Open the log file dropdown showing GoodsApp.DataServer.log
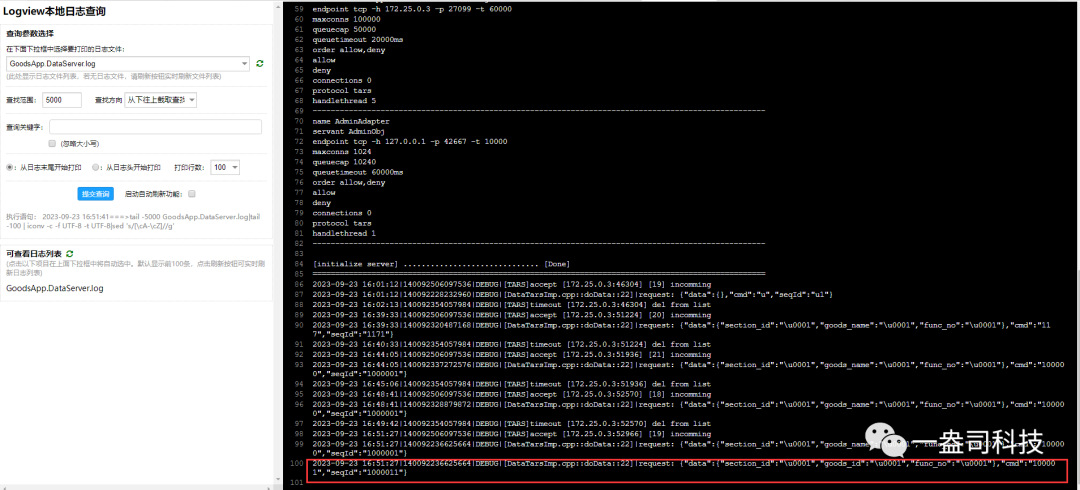This screenshot has height=490, width=1080. point(128,63)
